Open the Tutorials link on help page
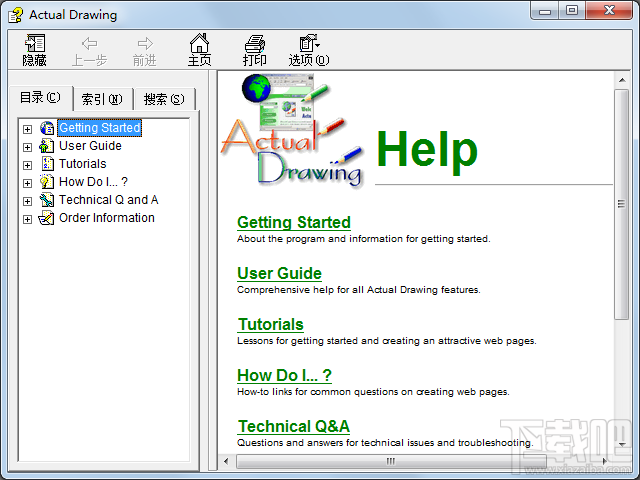This screenshot has width=640, height=480. 271,324
